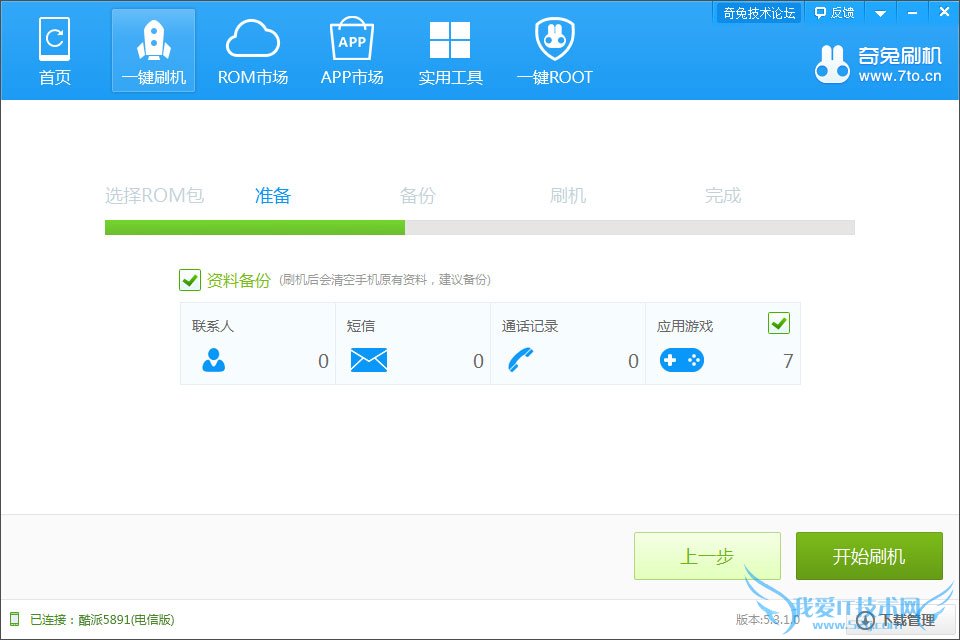The height and width of the screenshot is (640, 960).
Task: Click the 短信 envelope icon
Action: (x=369, y=360)
